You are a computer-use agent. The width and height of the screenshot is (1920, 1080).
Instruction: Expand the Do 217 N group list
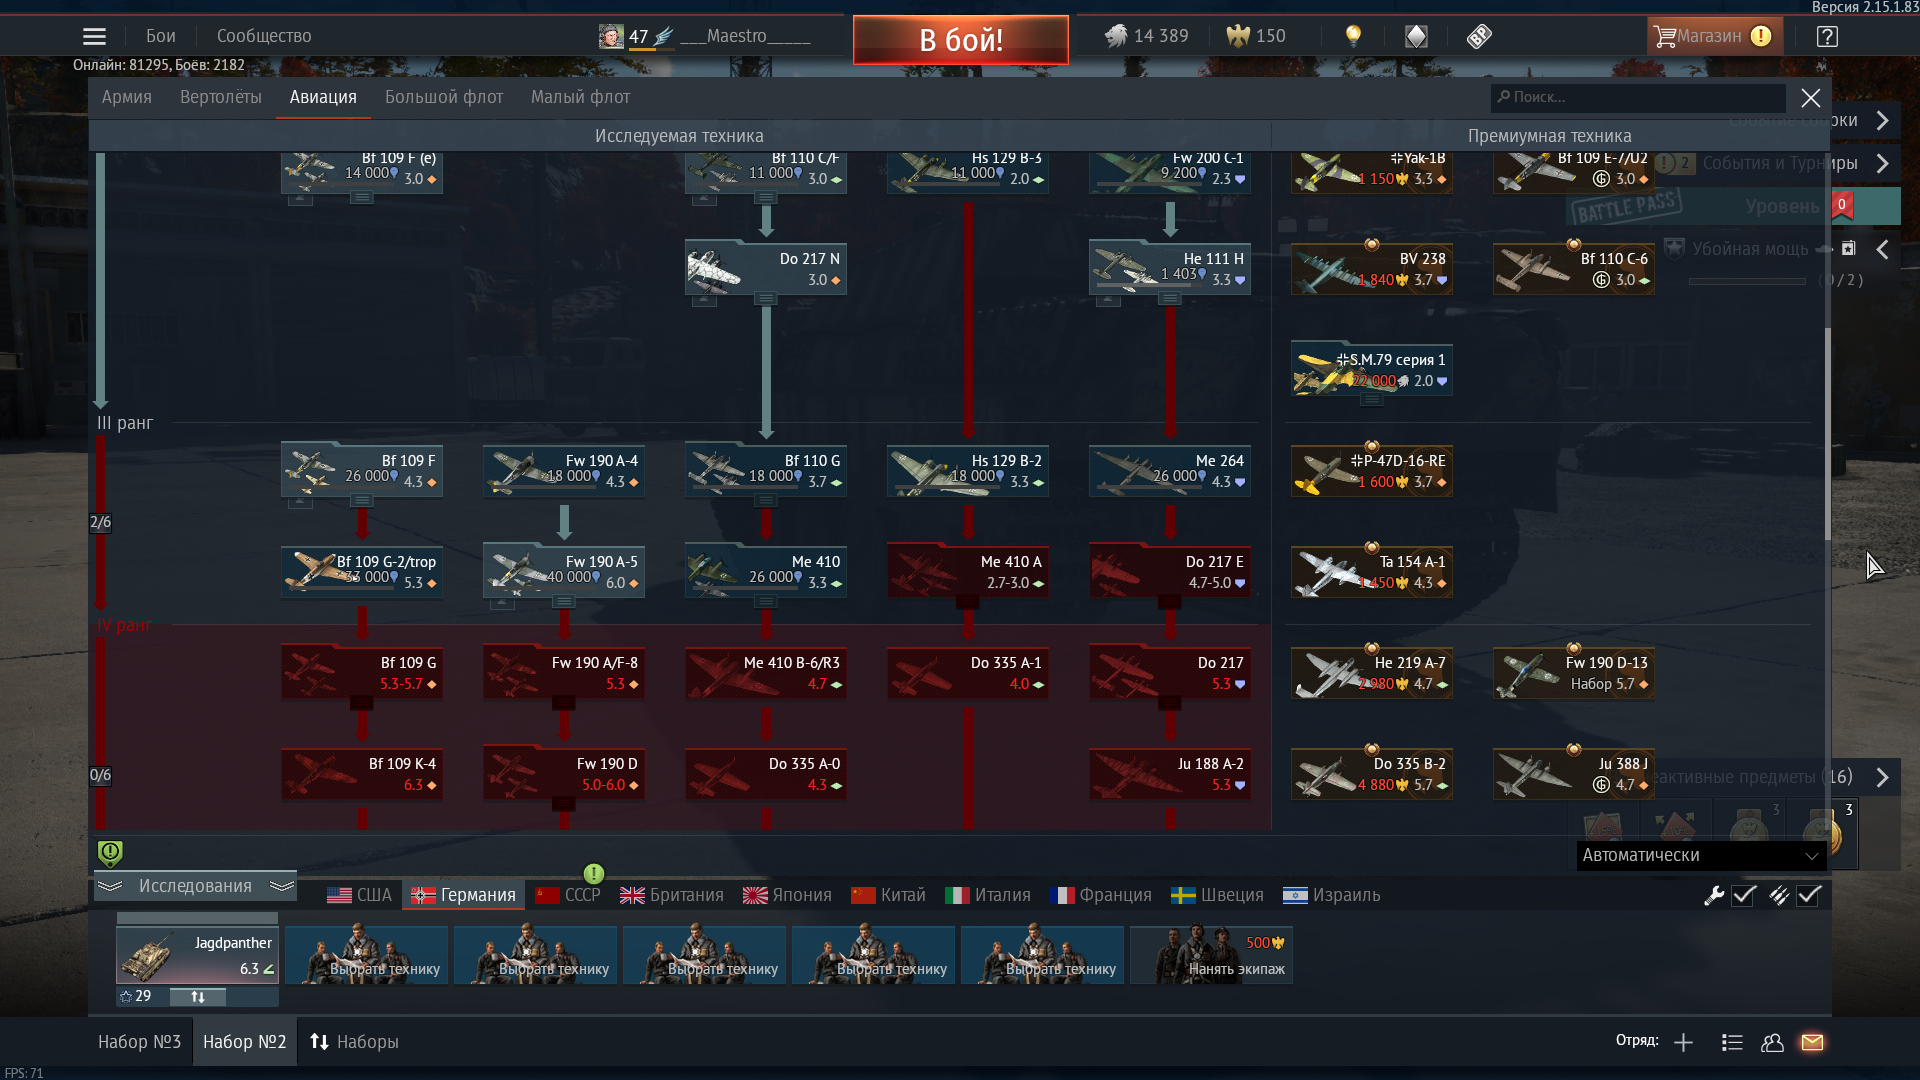tap(766, 299)
